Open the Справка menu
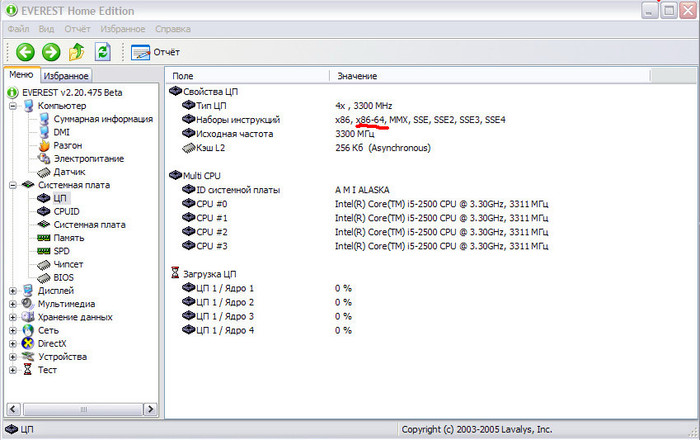This screenshot has height=440, width=700. [x=173, y=29]
